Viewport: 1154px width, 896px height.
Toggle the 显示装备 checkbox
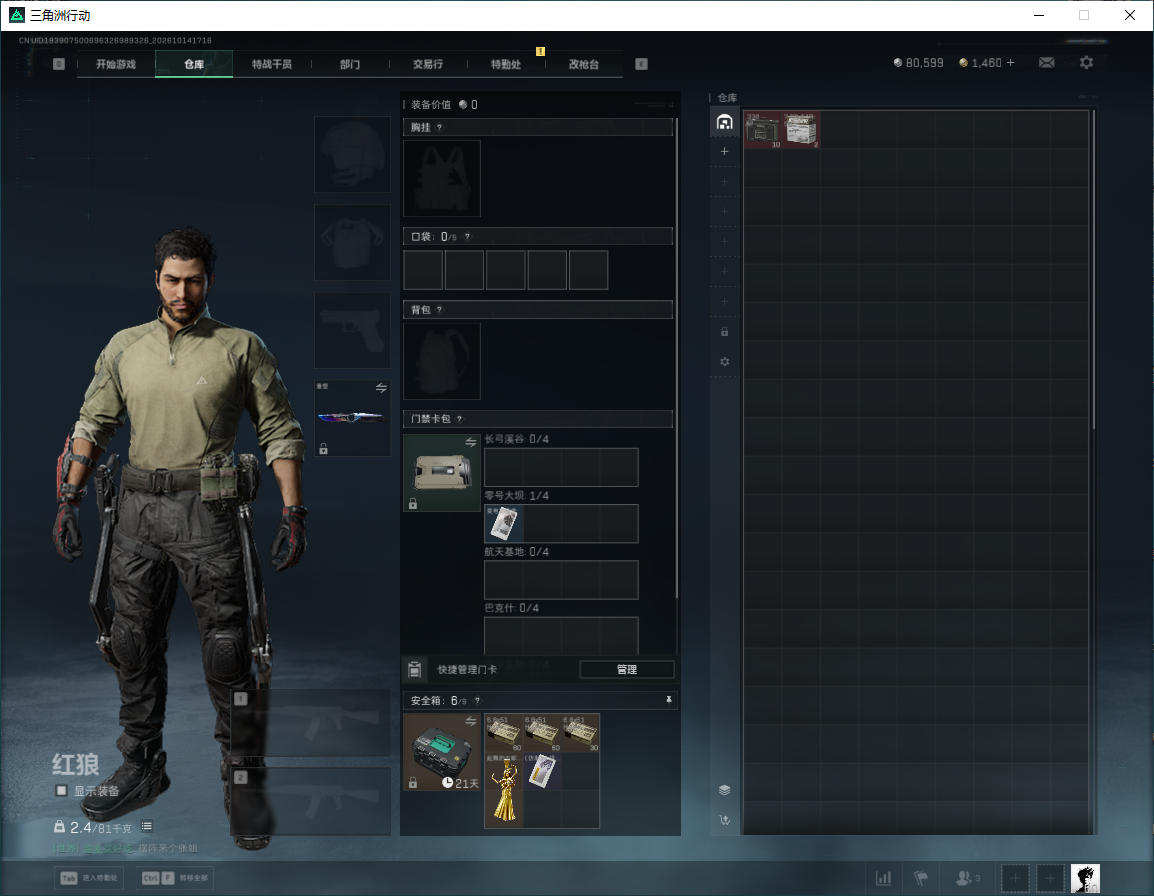click(x=61, y=790)
